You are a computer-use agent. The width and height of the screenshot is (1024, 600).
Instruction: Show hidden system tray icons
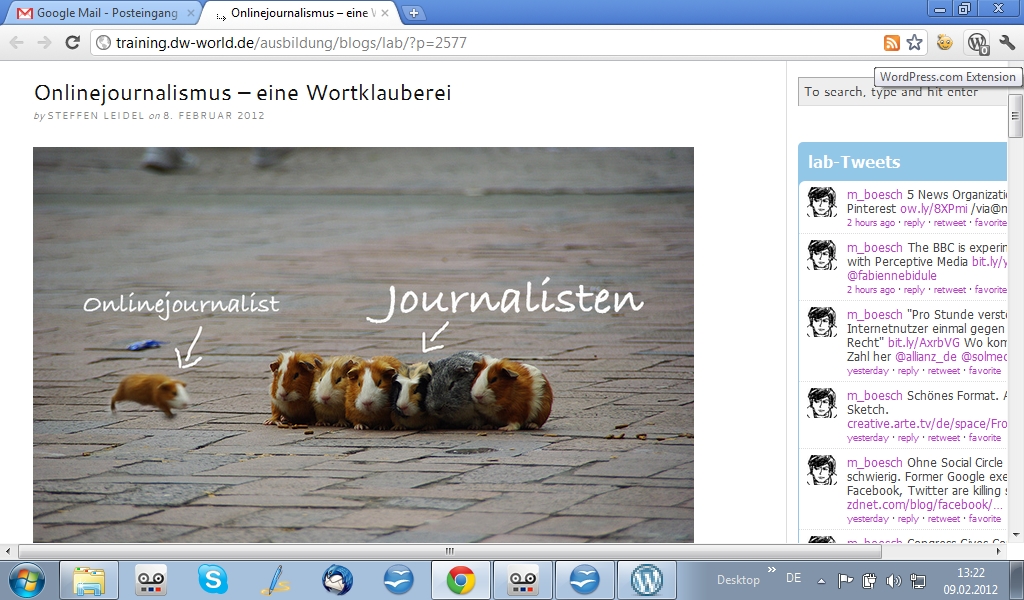821,580
